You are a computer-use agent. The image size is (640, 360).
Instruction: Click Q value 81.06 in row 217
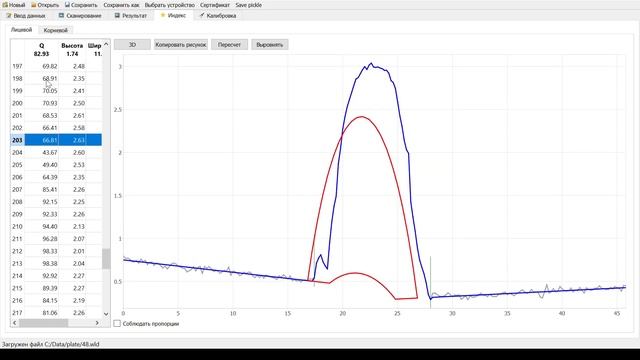(50, 313)
